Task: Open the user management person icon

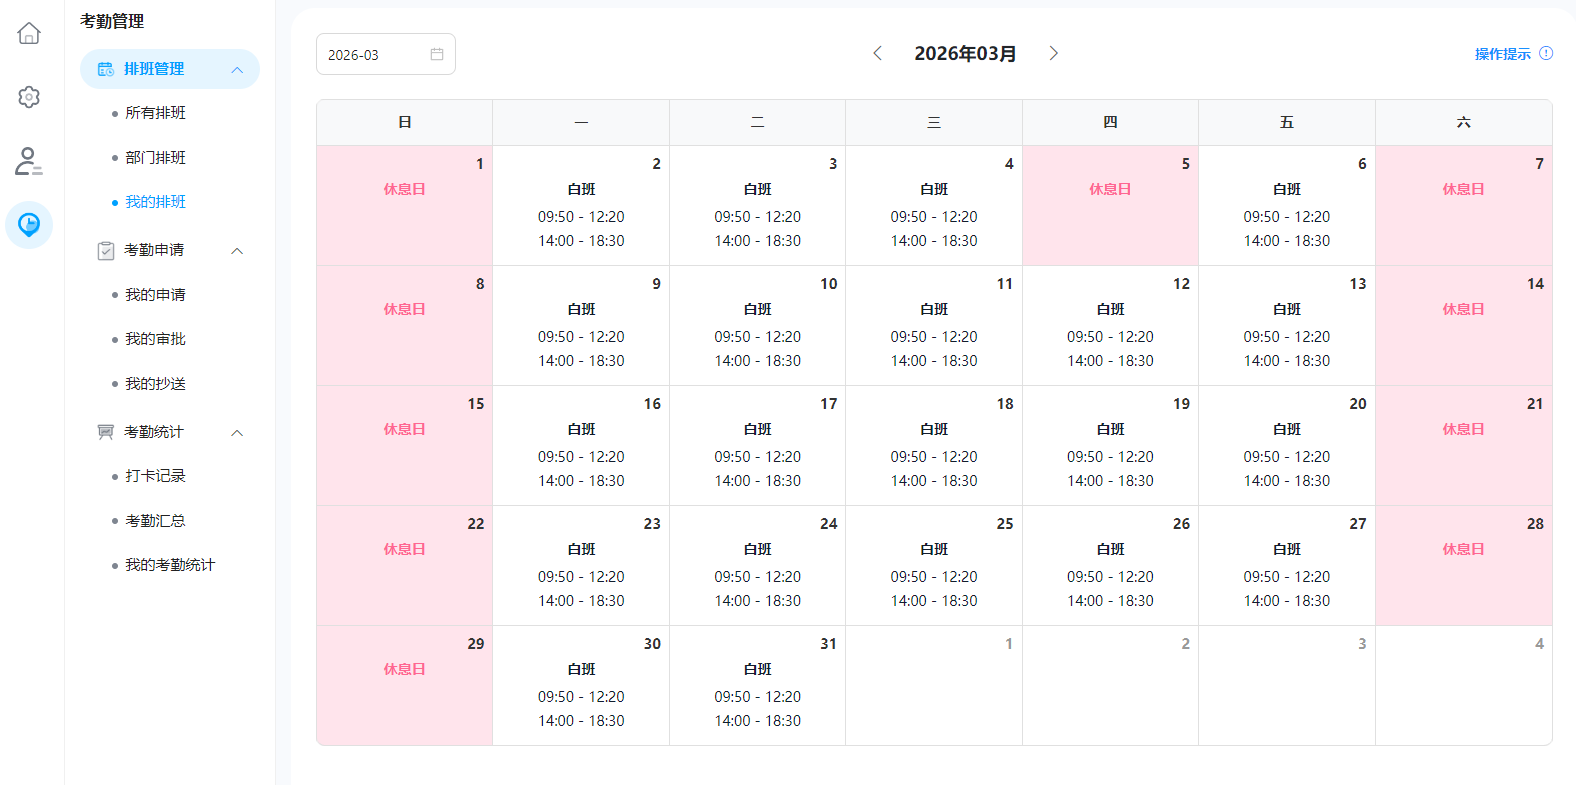Action: (x=29, y=161)
